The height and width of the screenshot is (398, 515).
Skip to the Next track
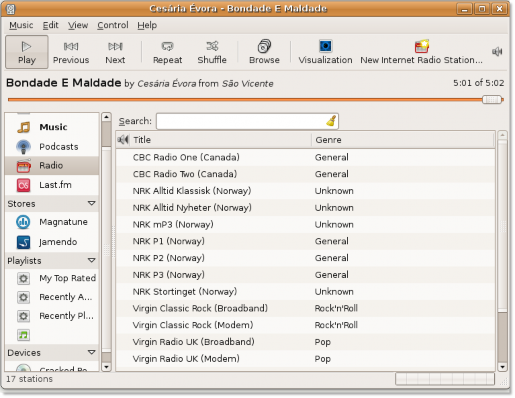pyautogui.click(x=115, y=52)
